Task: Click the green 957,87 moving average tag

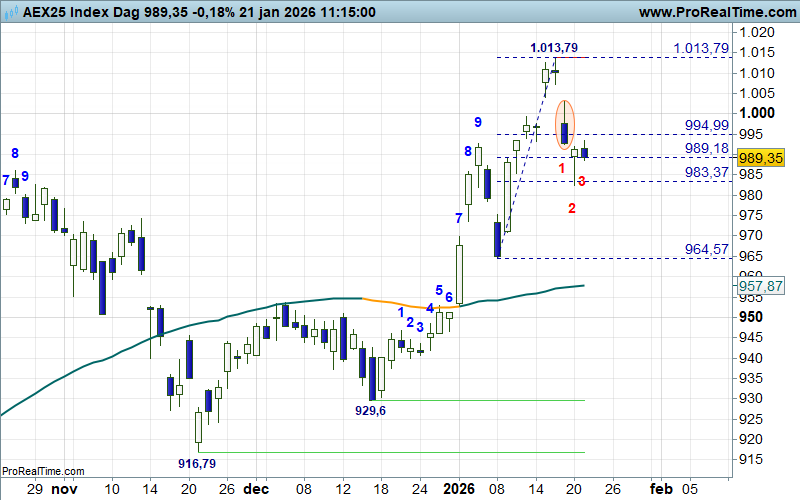Action: coord(760,286)
